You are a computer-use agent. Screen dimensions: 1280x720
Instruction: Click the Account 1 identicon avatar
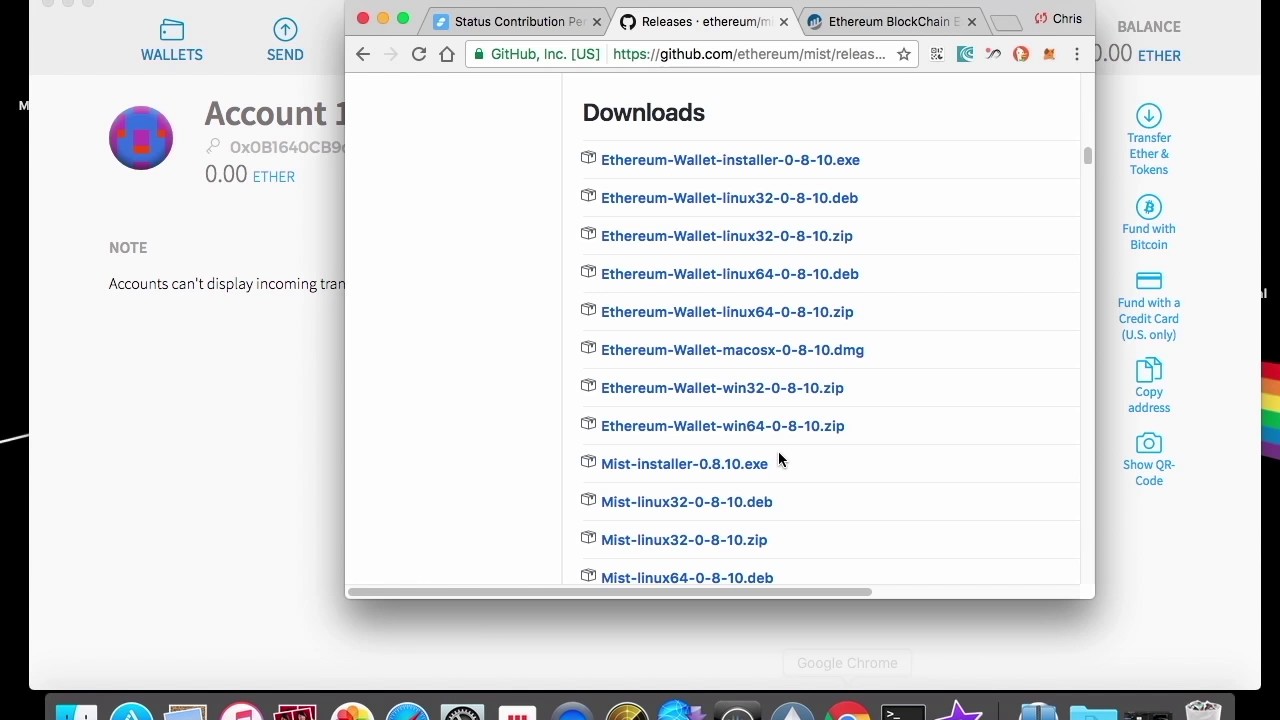pos(141,138)
